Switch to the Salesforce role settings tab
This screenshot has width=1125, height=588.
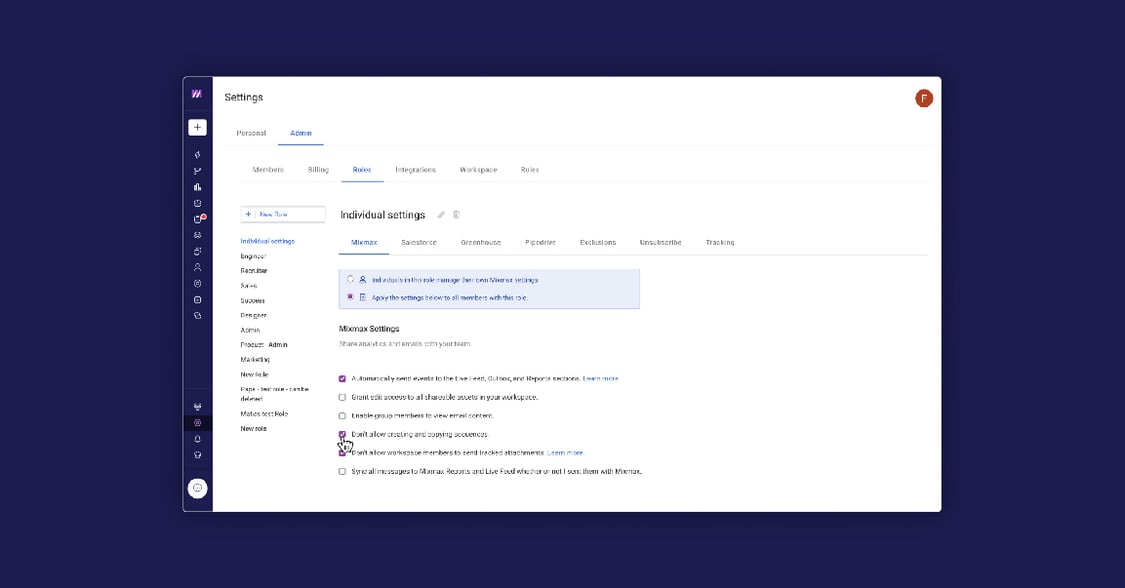tap(419, 242)
